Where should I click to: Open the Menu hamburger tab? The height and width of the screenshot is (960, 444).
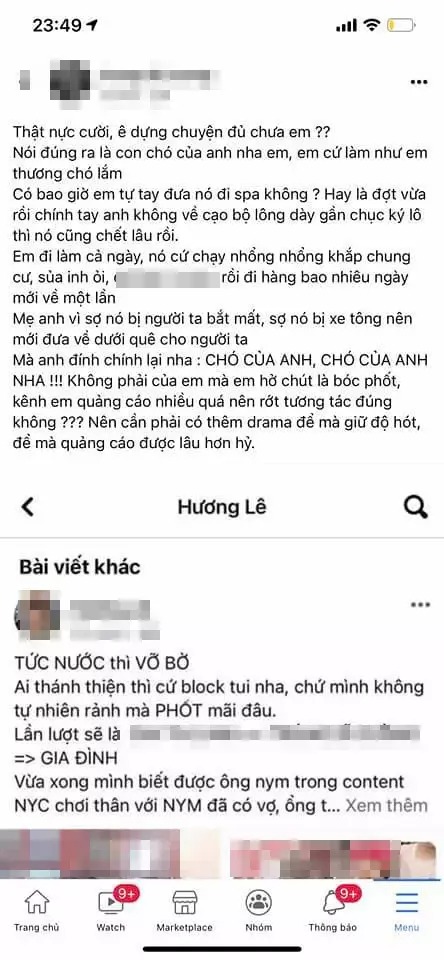[407, 911]
